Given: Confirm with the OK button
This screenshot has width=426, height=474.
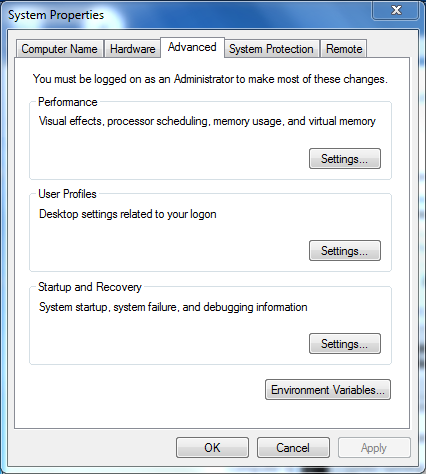Looking at the screenshot, I should tap(212, 448).
